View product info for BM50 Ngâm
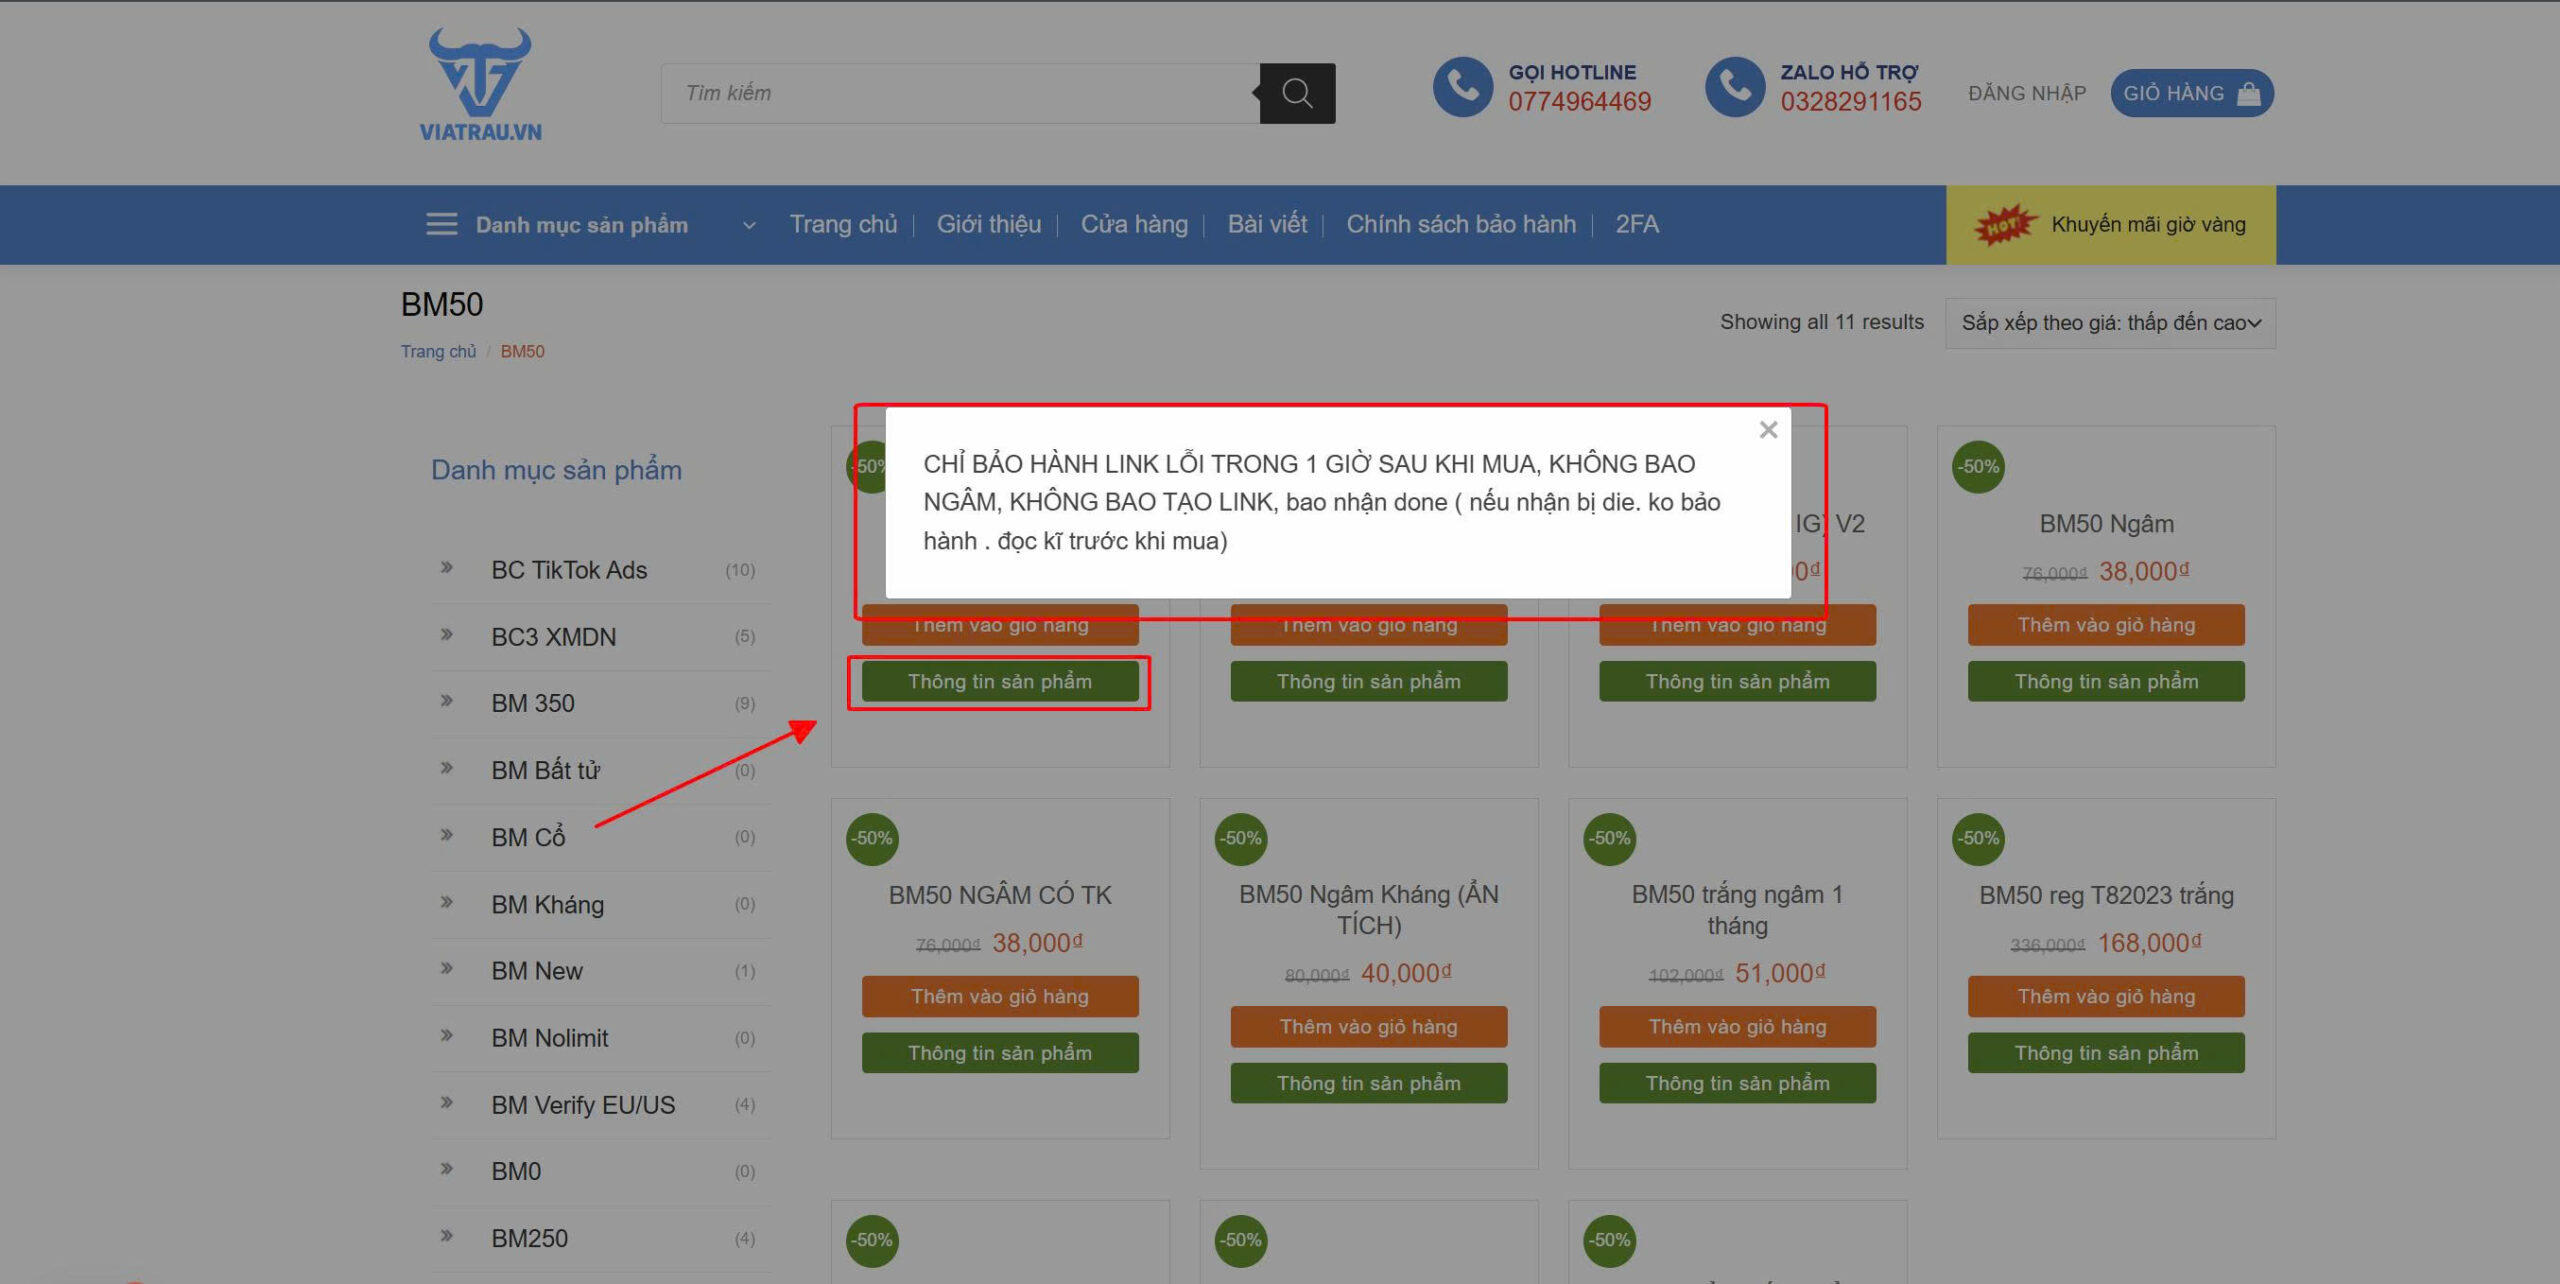This screenshot has height=1284, width=2560. click(2106, 681)
